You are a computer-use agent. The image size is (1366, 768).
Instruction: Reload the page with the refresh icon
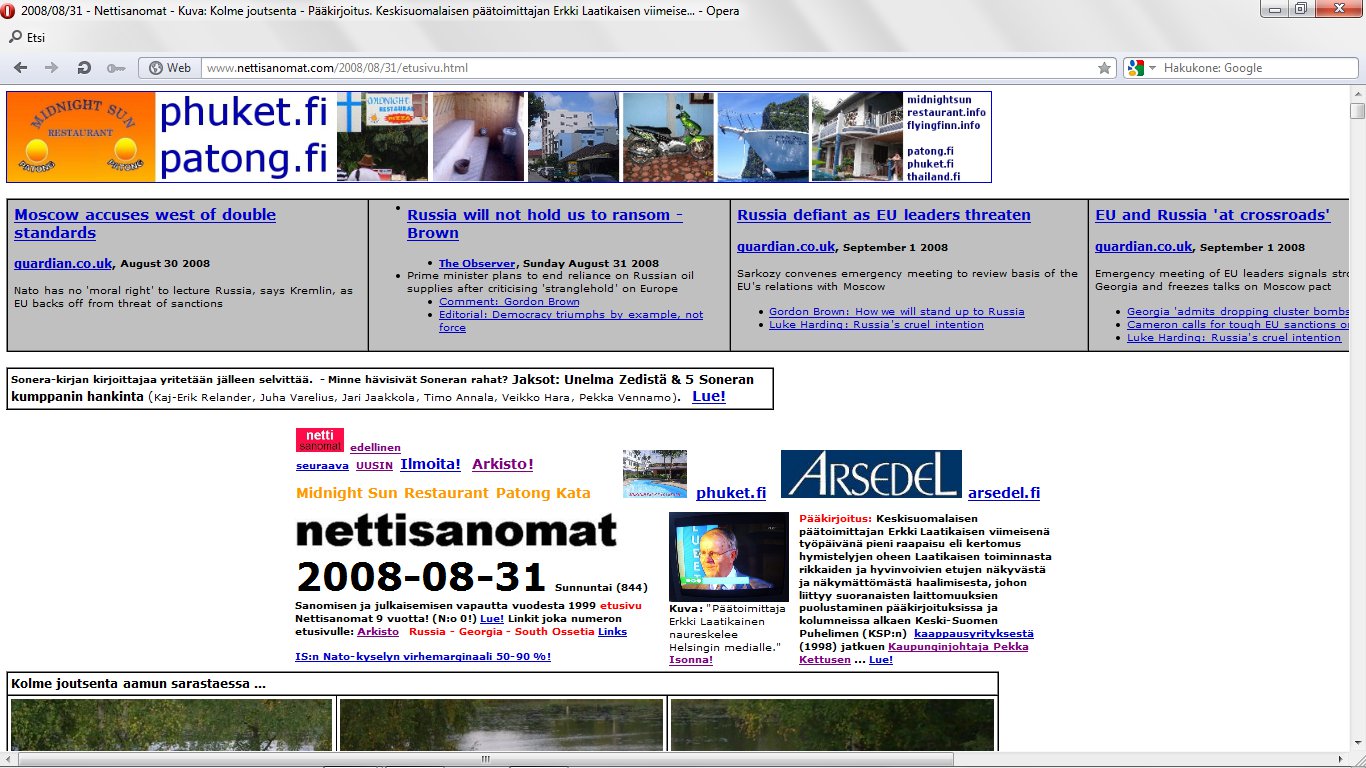coord(84,68)
